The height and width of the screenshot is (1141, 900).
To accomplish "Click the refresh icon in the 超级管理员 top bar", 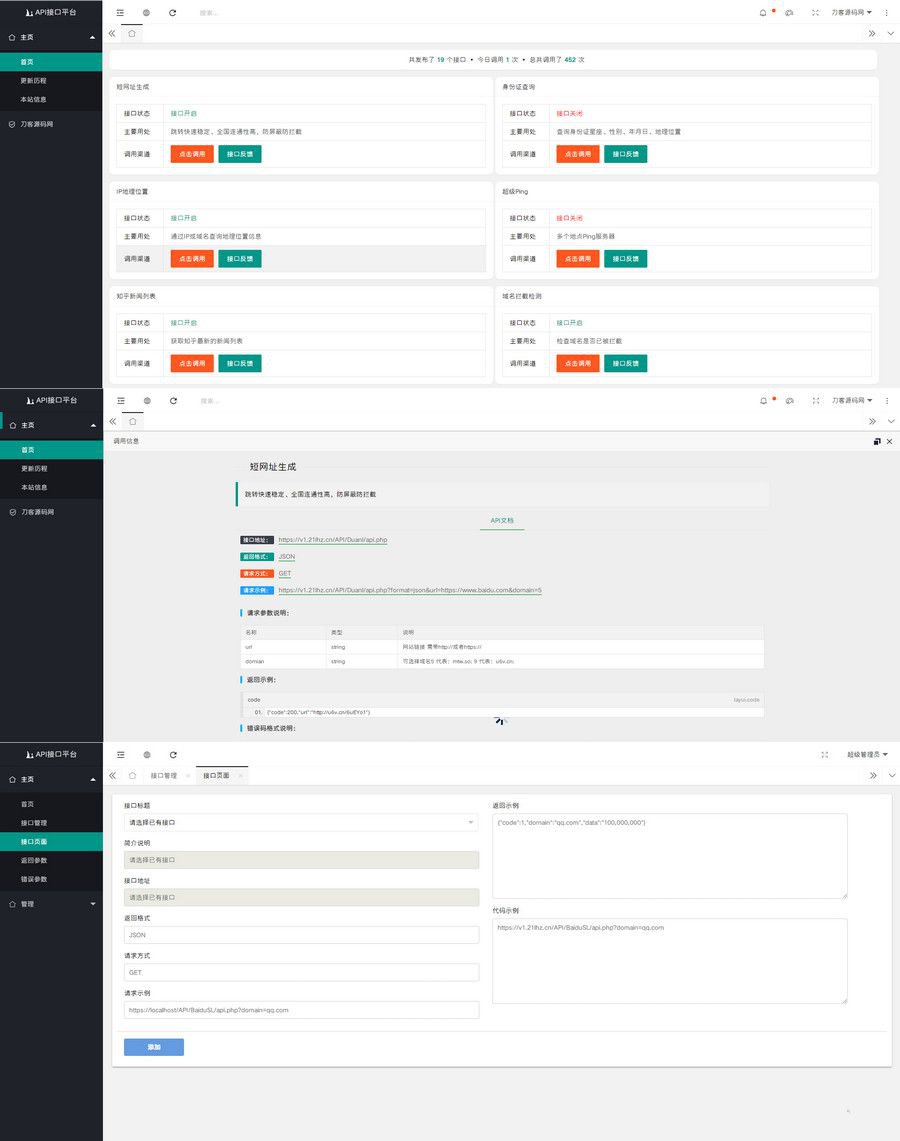I will pyautogui.click(x=173, y=755).
